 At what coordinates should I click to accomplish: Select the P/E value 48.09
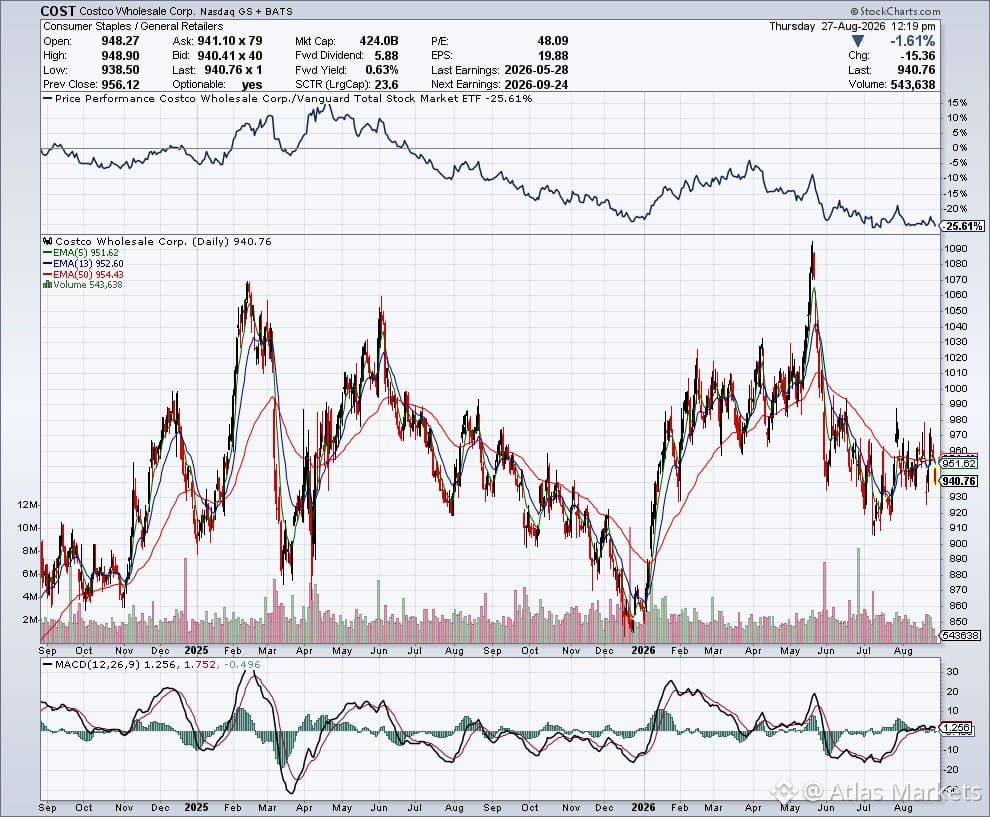pos(552,41)
